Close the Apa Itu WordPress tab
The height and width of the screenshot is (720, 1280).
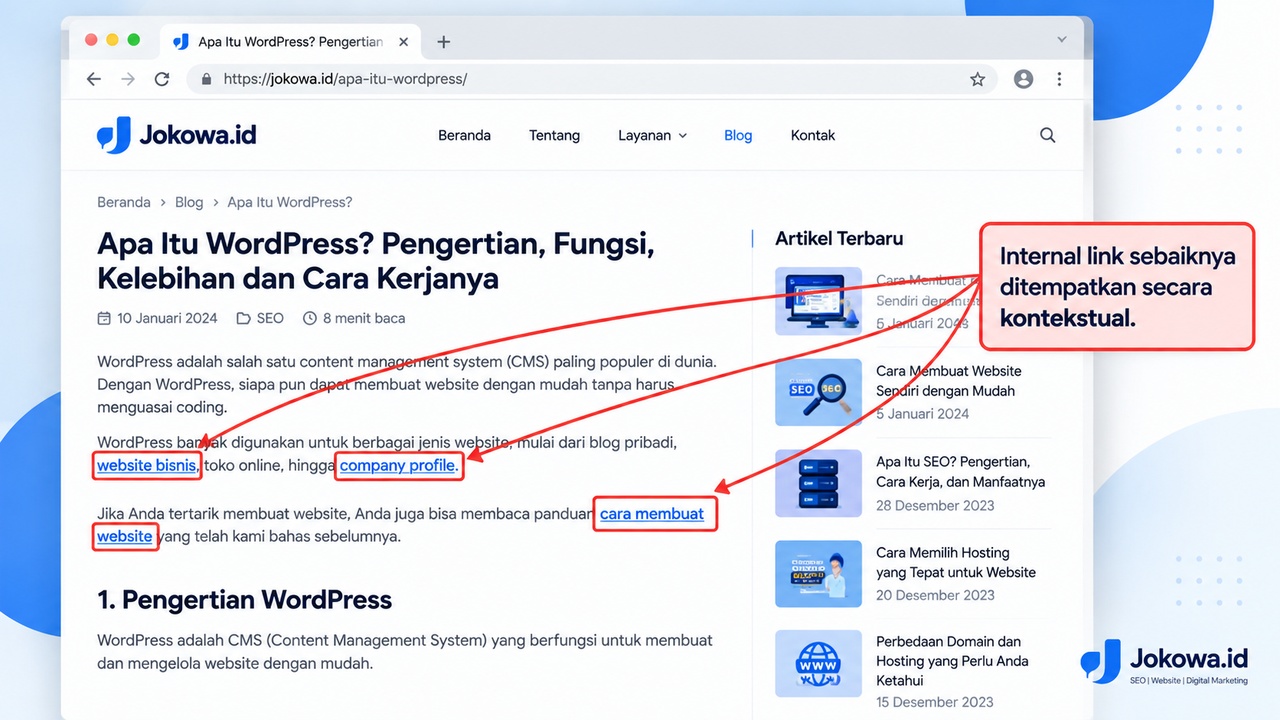pyautogui.click(x=404, y=42)
